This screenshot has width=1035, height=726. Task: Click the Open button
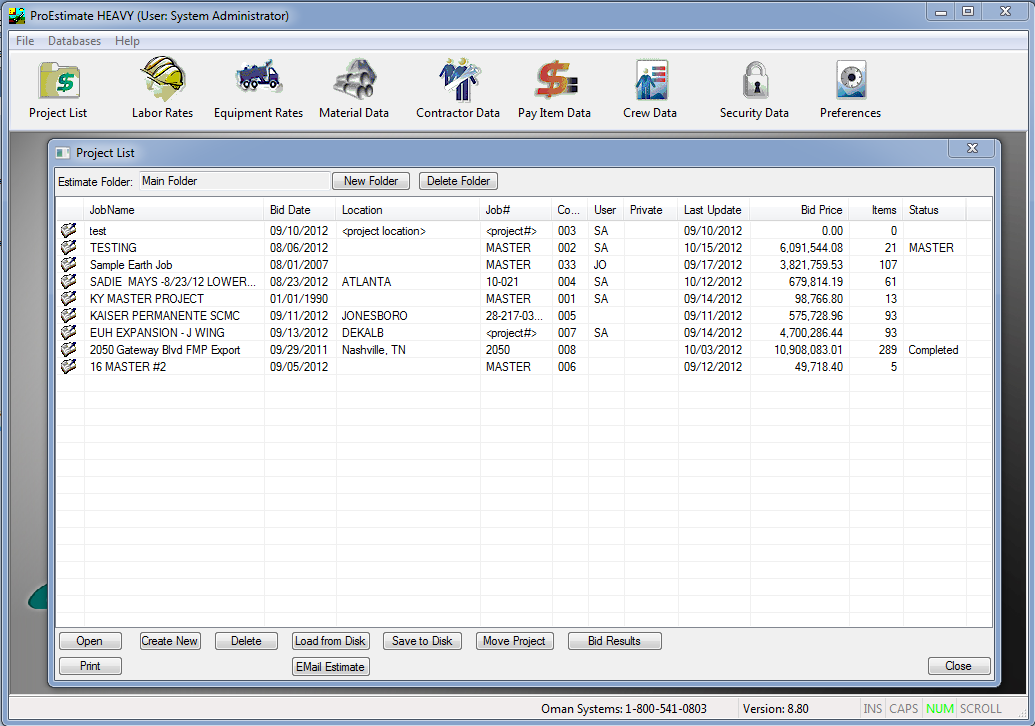(x=90, y=641)
